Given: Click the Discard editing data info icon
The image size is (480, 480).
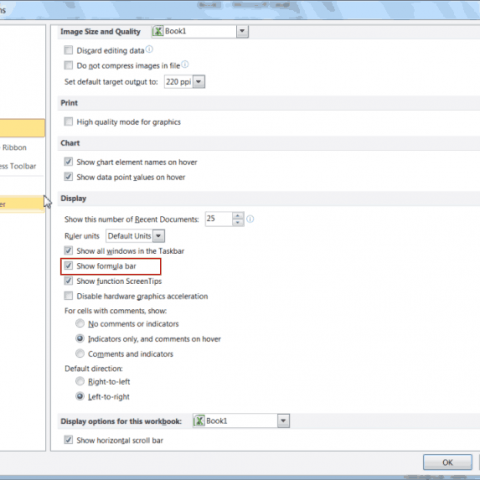Looking at the screenshot, I should click(149, 49).
